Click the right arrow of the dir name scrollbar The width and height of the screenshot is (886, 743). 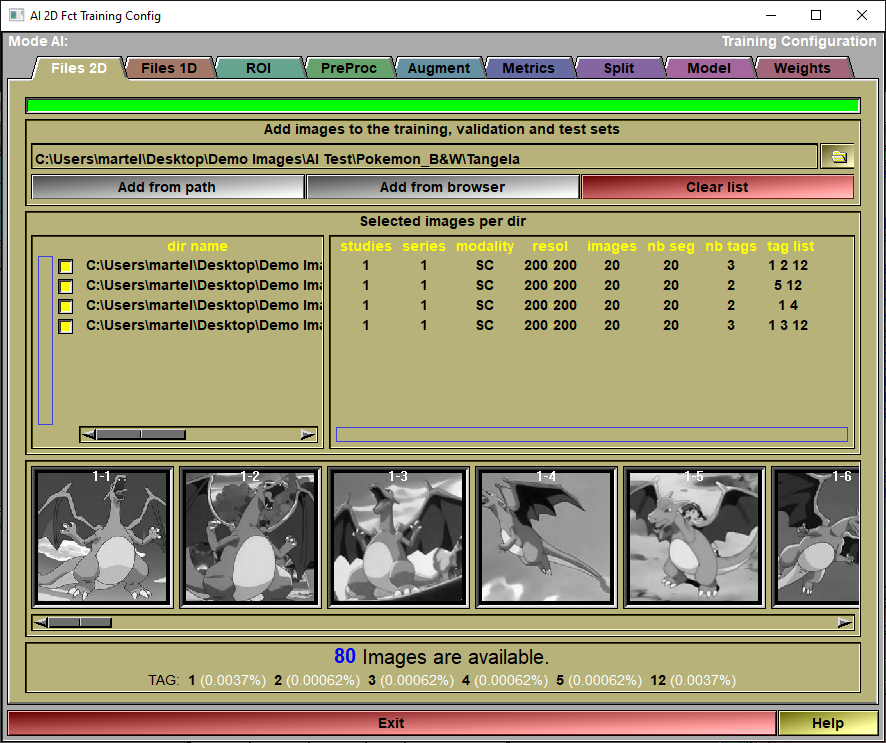coord(308,434)
